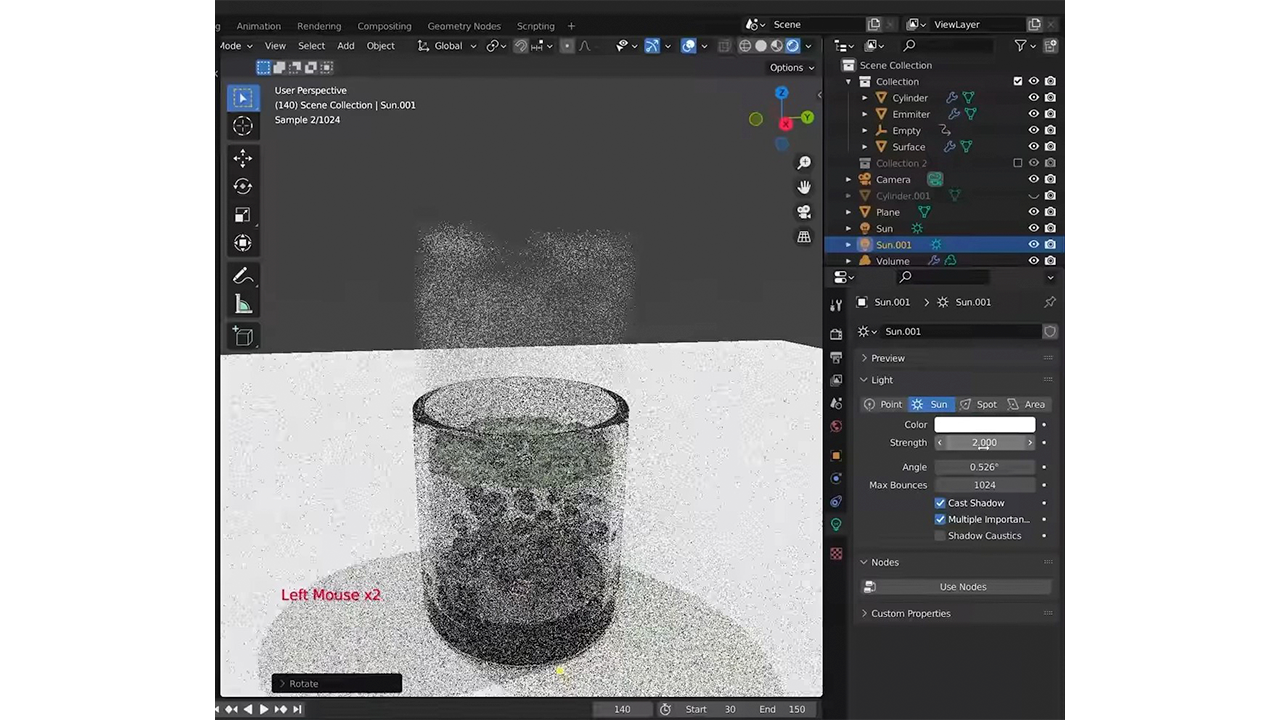Click the zoom magnifier viewport icon
The width and height of the screenshot is (1280, 720).
coord(804,163)
